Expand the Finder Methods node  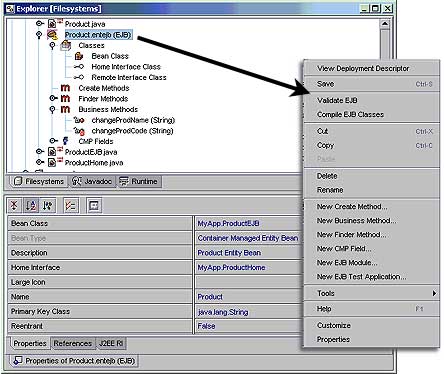53,98
